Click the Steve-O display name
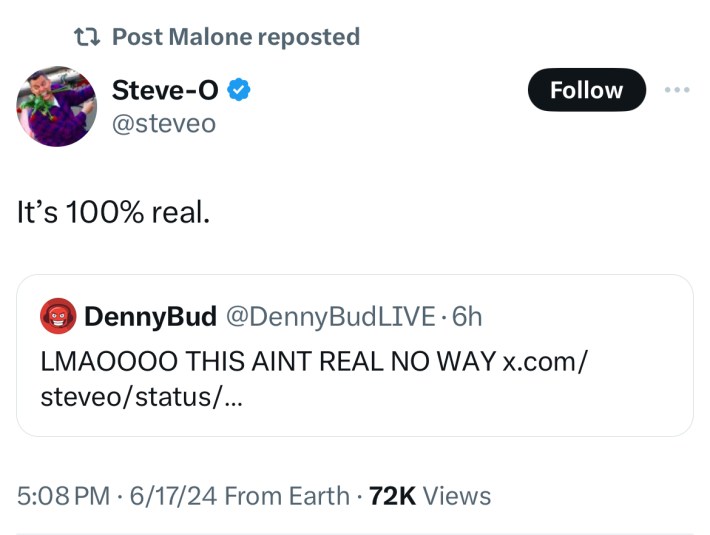710x535 pixels. coord(165,90)
